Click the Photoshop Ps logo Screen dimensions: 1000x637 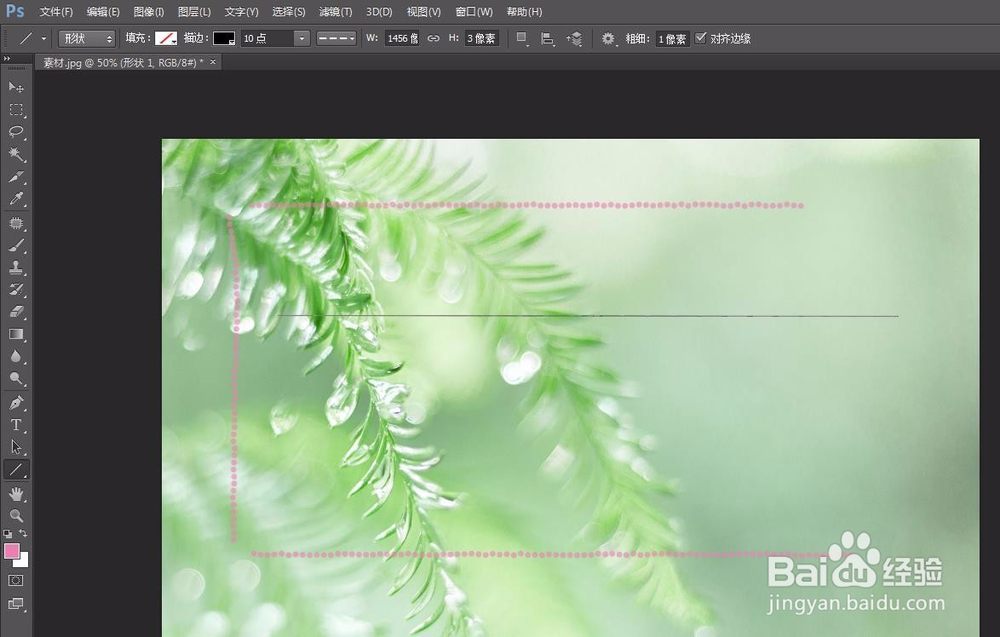15,11
